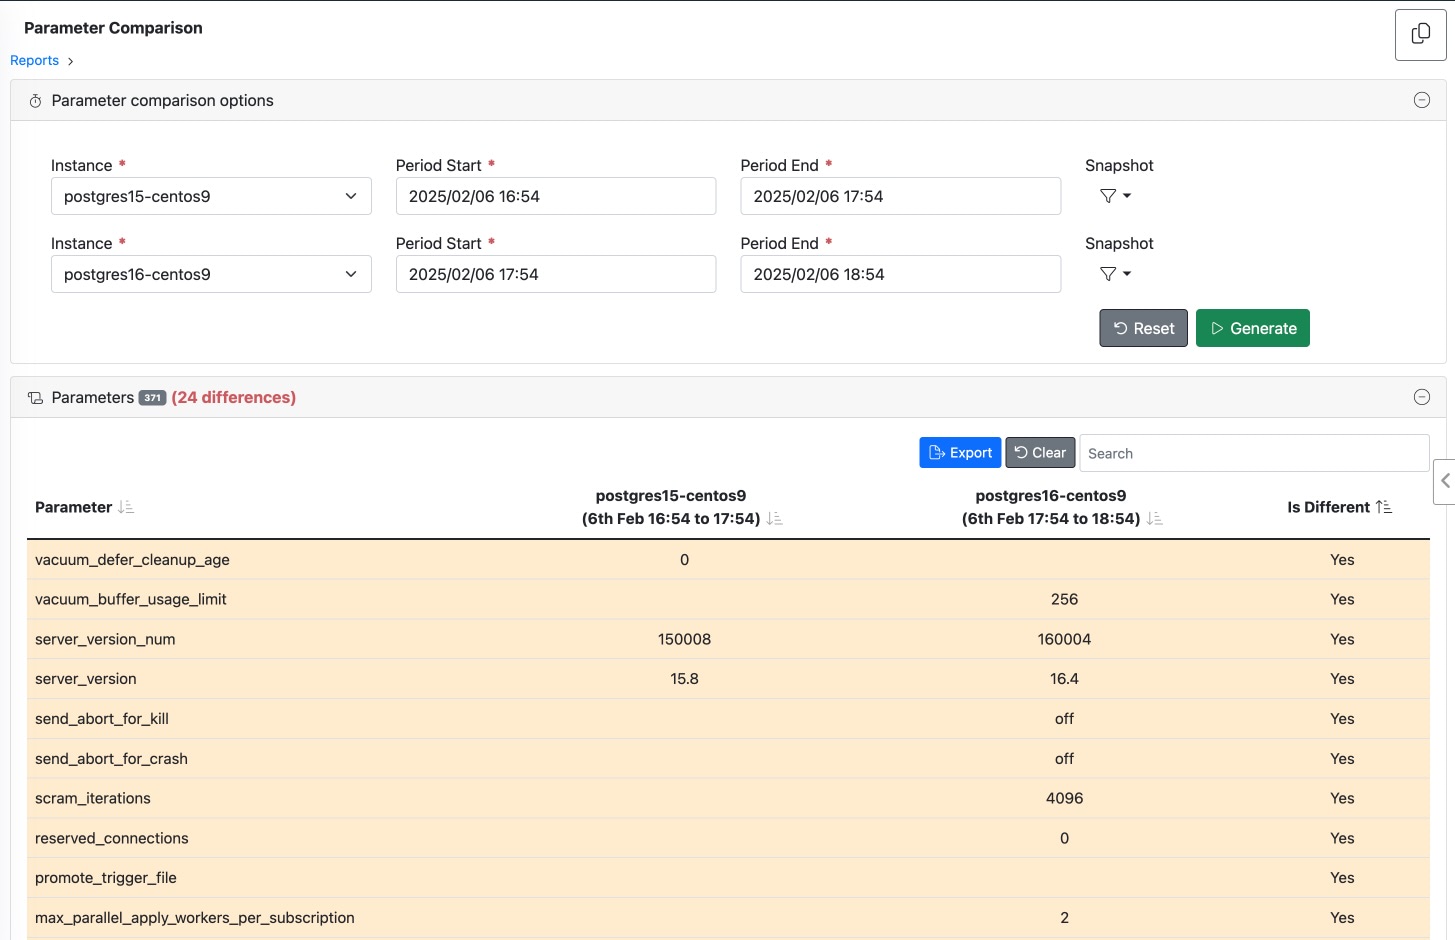Click the sort icon on the Parameter column
The width and height of the screenshot is (1455, 940).
coord(125,507)
